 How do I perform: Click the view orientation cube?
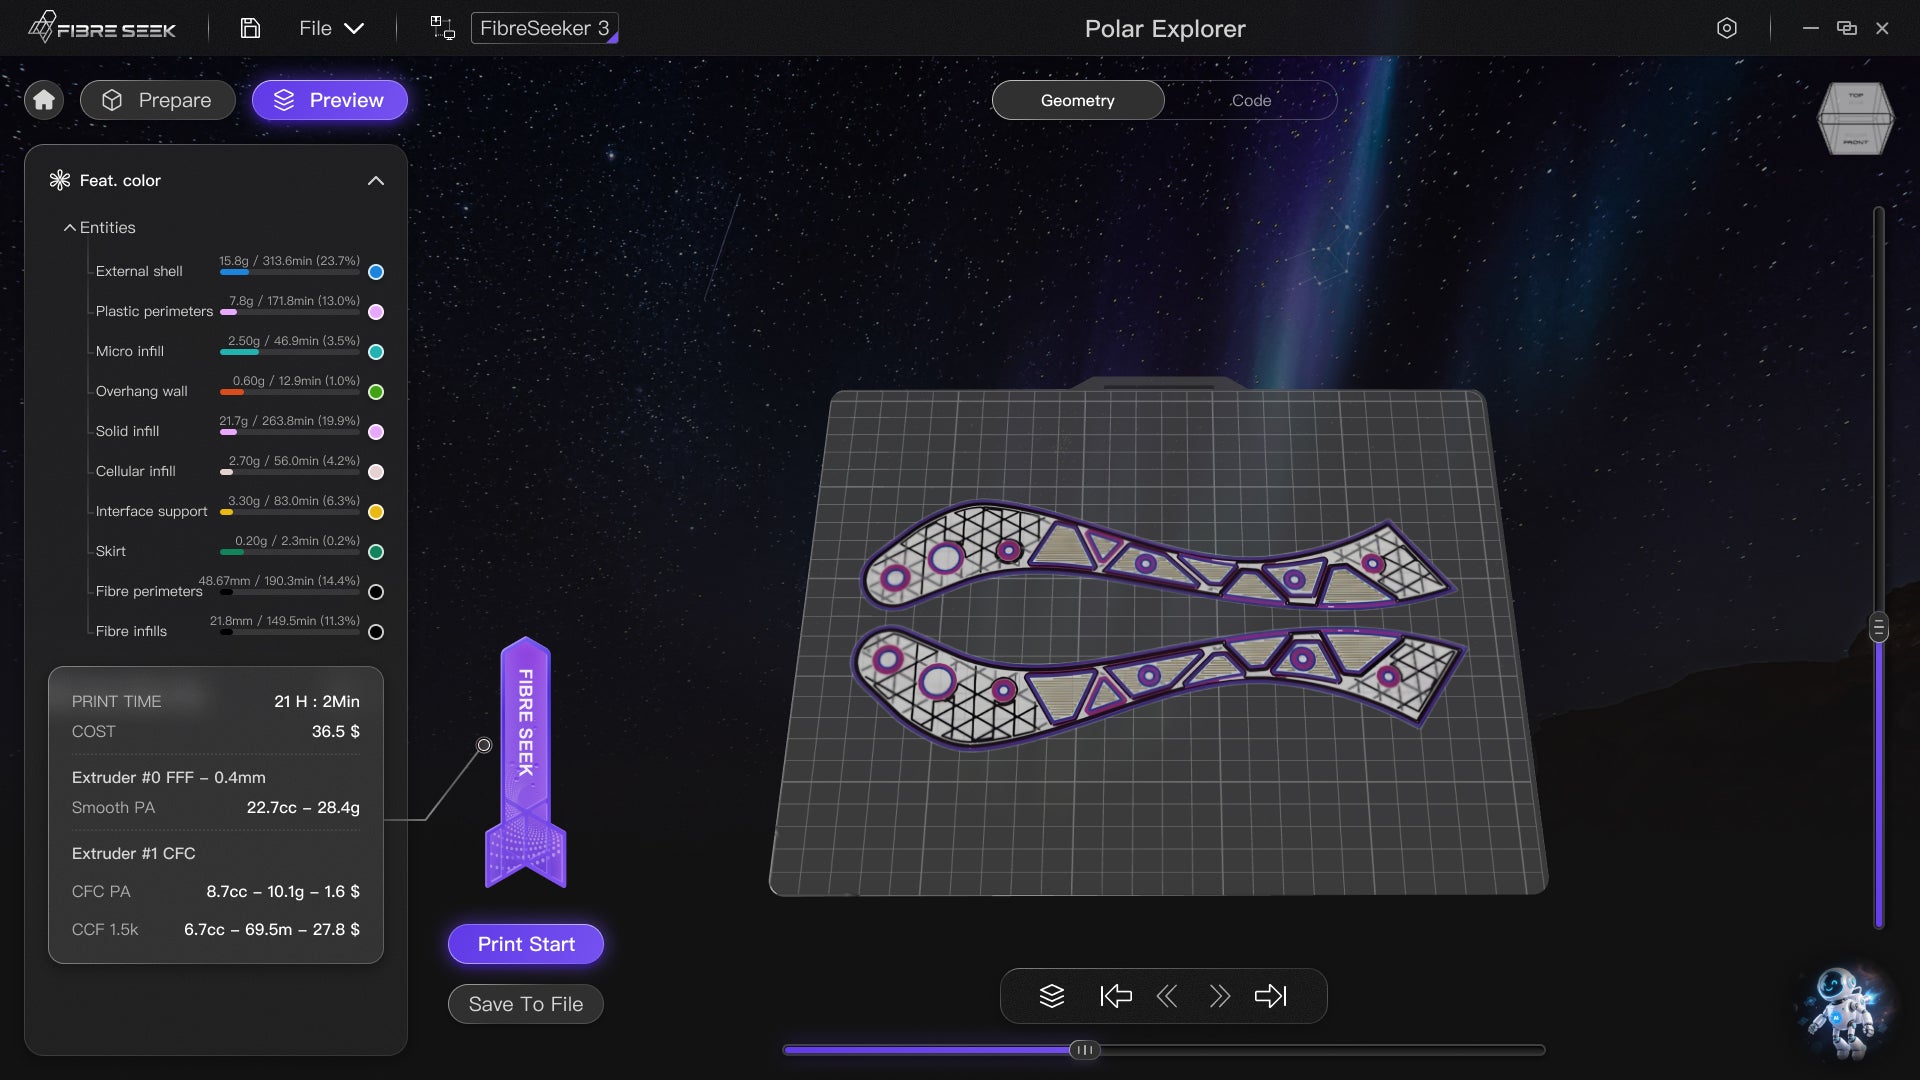pyautogui.click(x=1855, y=119)
